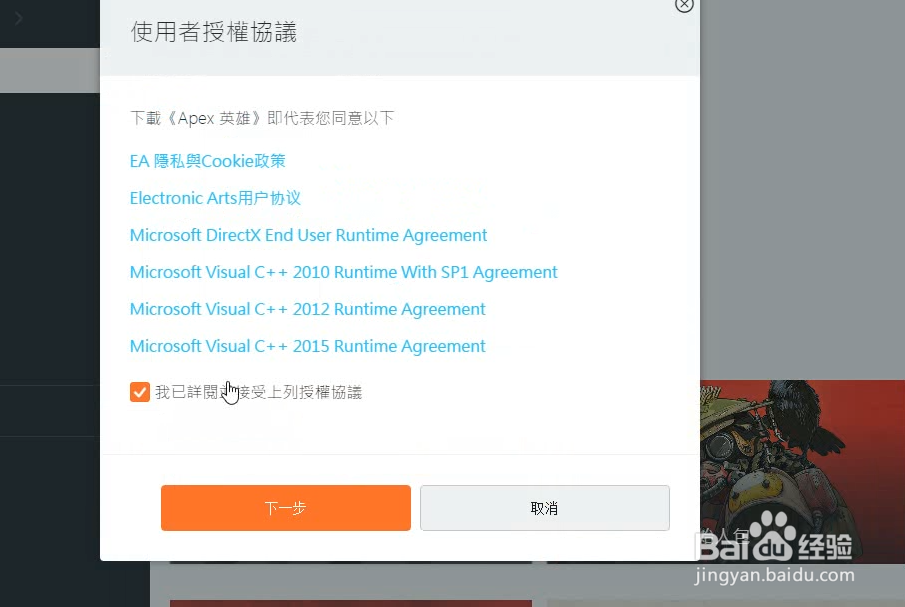Open Visual C++ 2012 Runtime Agreement link
Image resolution: width=905 pixels, height=607 pixels.
pos(308,309)
